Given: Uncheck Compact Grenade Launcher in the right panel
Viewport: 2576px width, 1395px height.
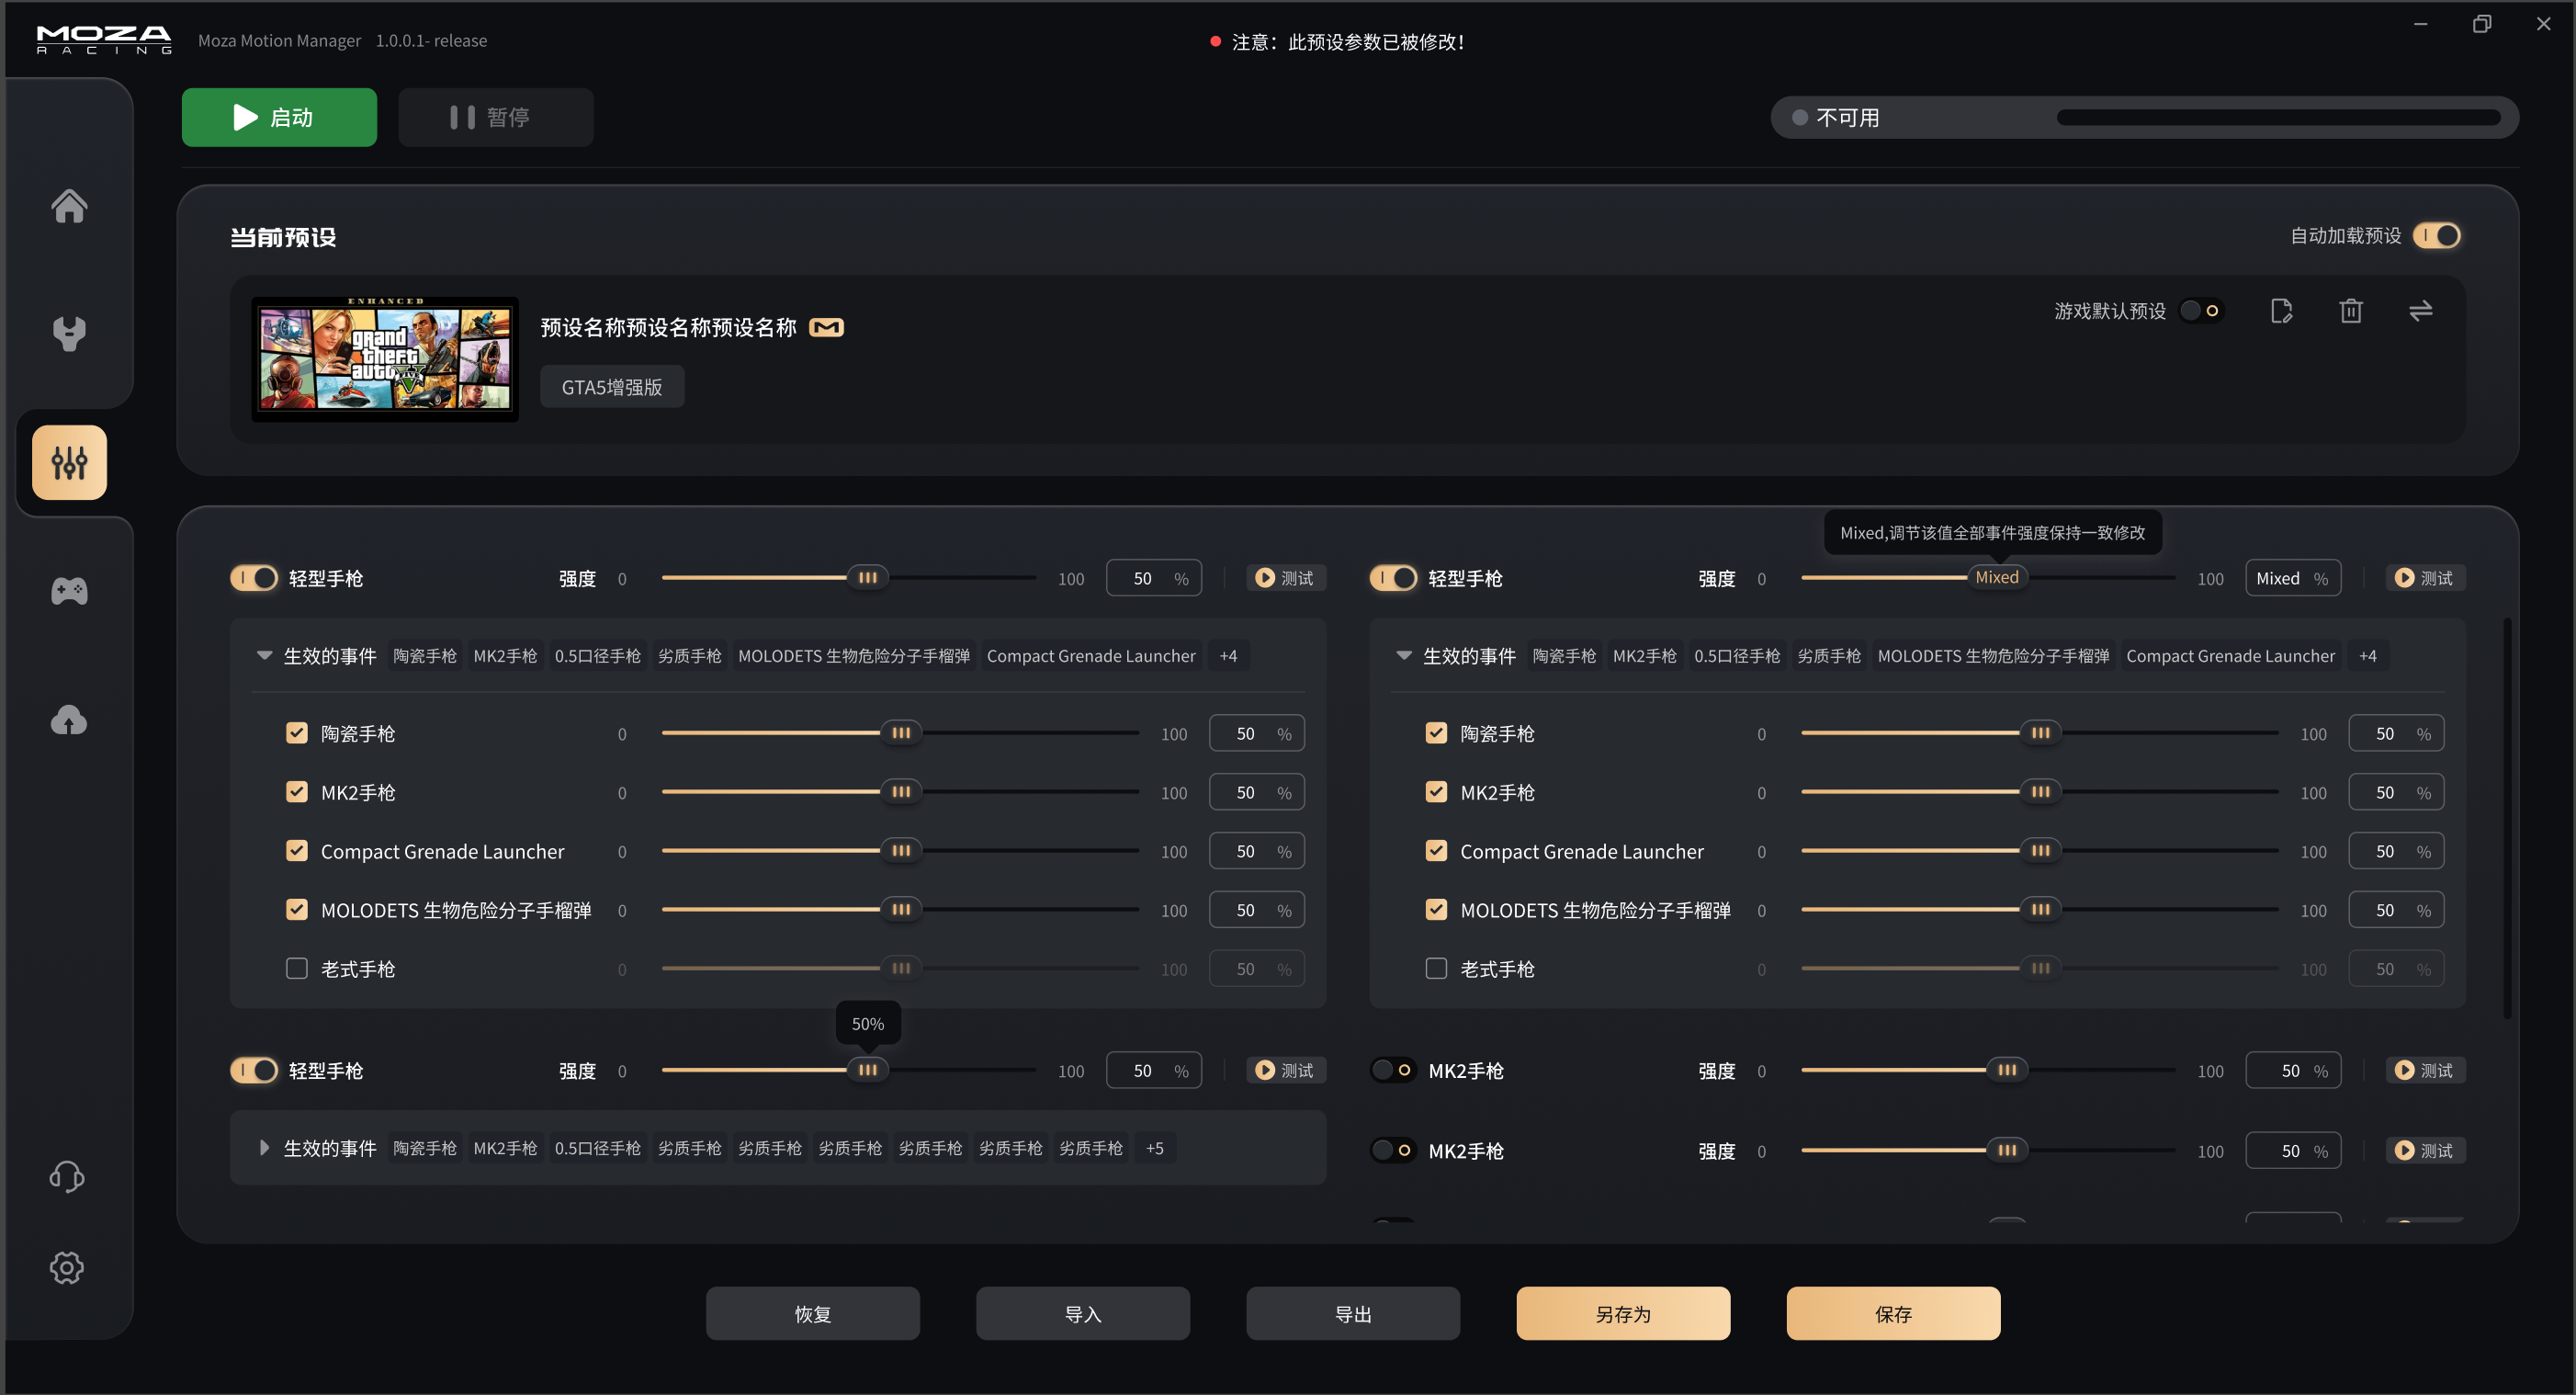Looking at the screenshot, I should [x=1436, y=850].
